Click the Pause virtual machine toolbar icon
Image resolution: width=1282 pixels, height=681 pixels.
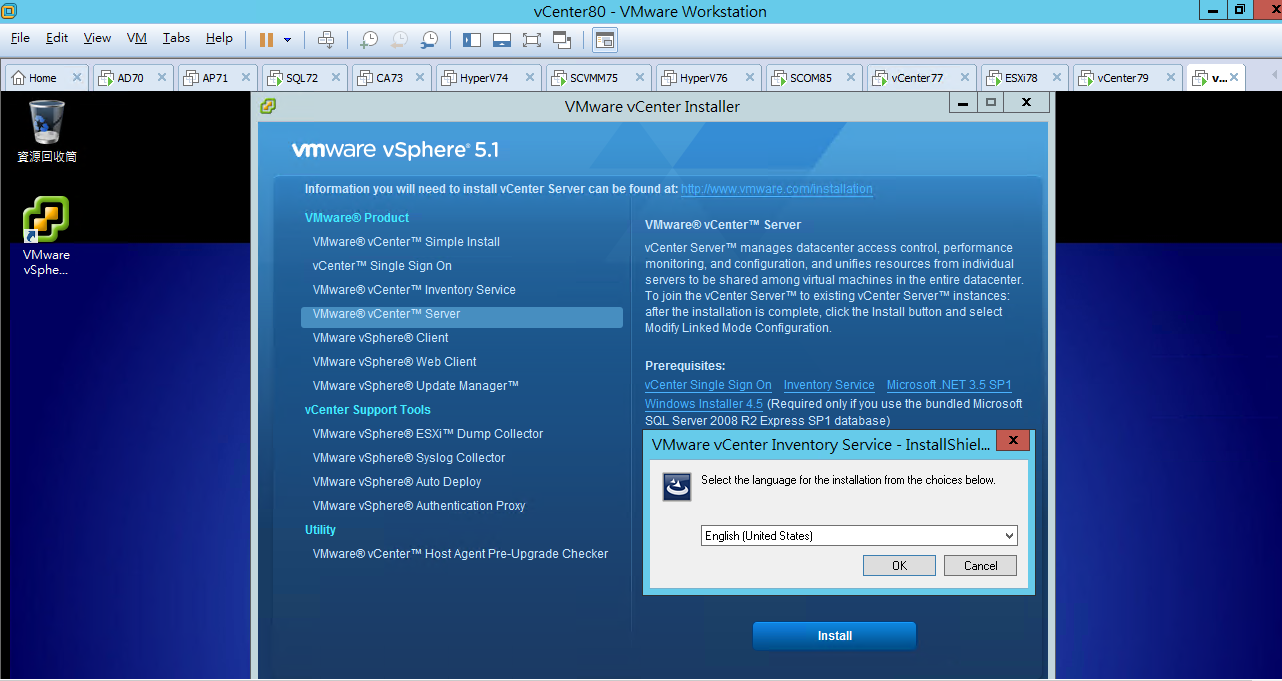pyautogui.click(x=266, y=40)
